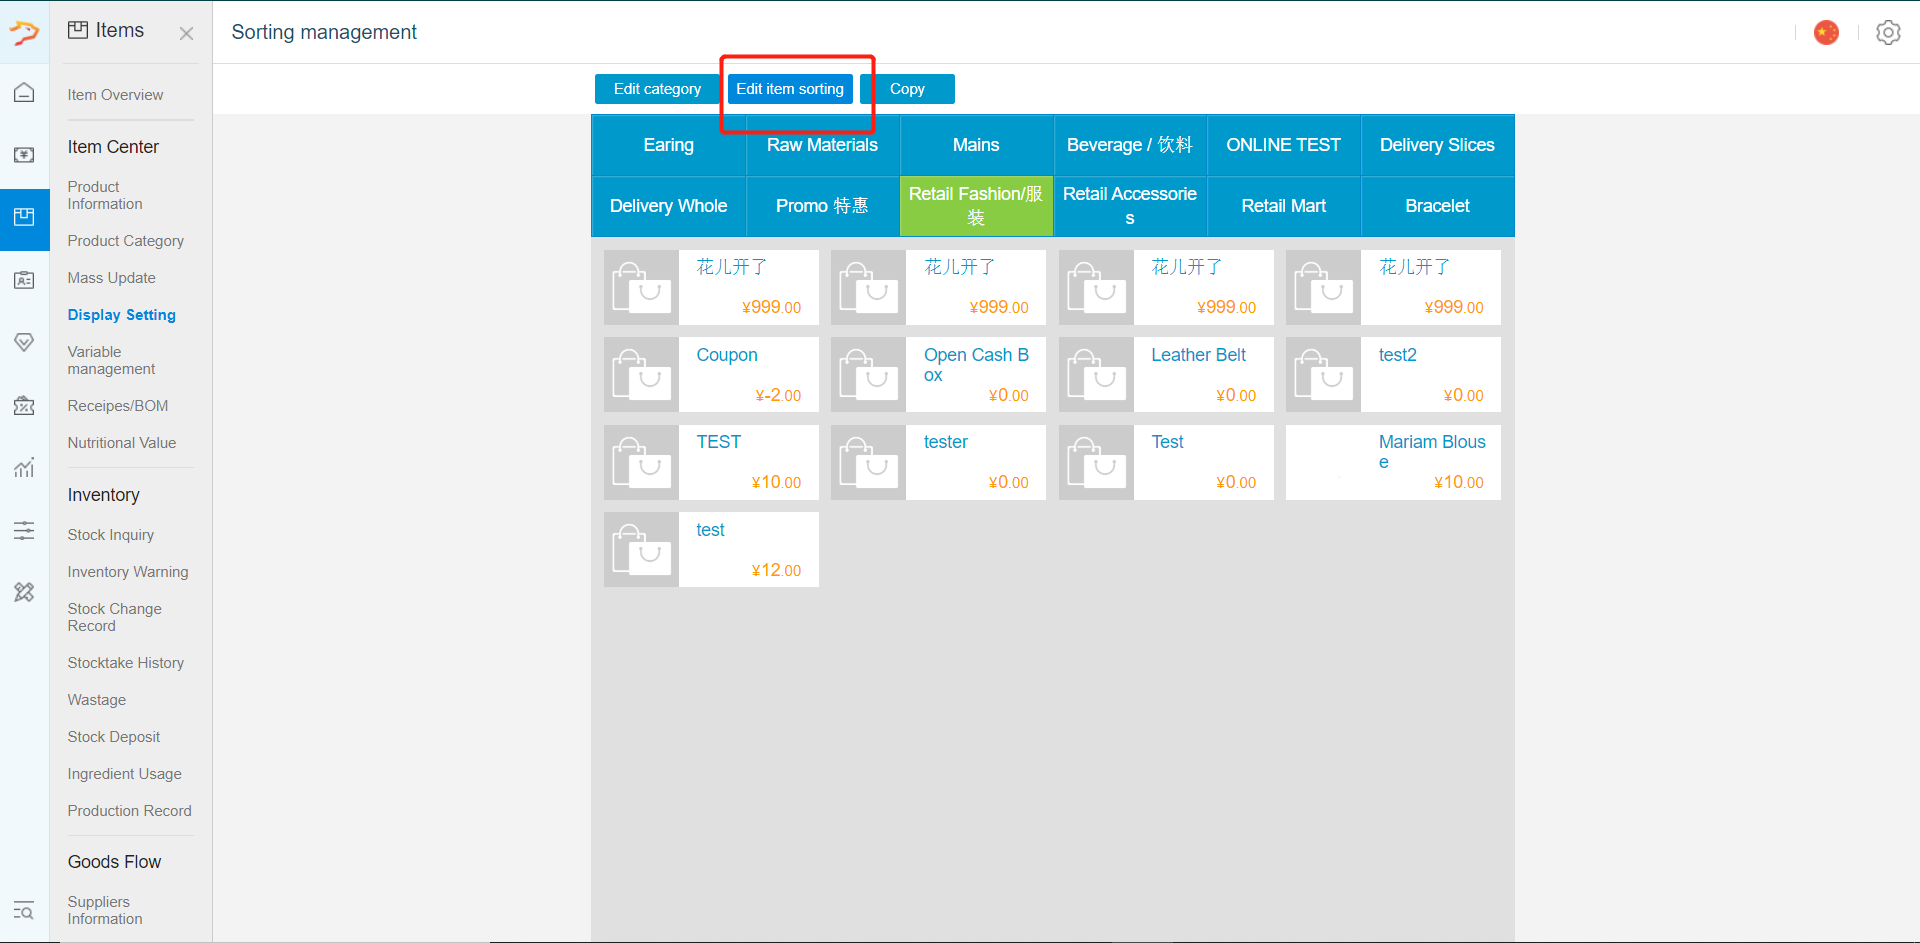Open Stock Inquiry page

(111, 535)
